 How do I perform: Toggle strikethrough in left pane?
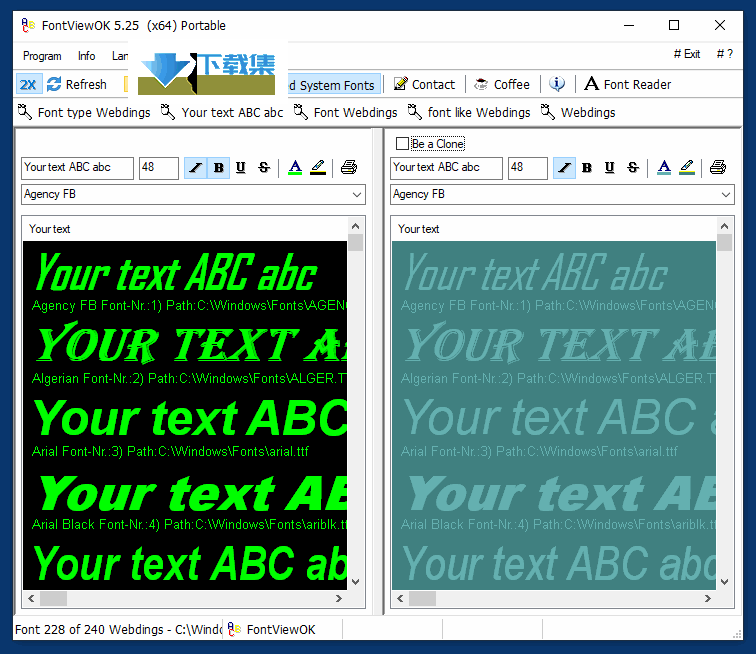tap(264, 168)
